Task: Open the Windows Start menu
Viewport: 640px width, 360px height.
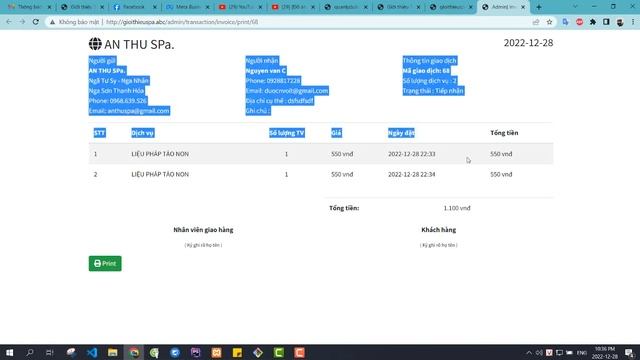Action: coord(9,352)
